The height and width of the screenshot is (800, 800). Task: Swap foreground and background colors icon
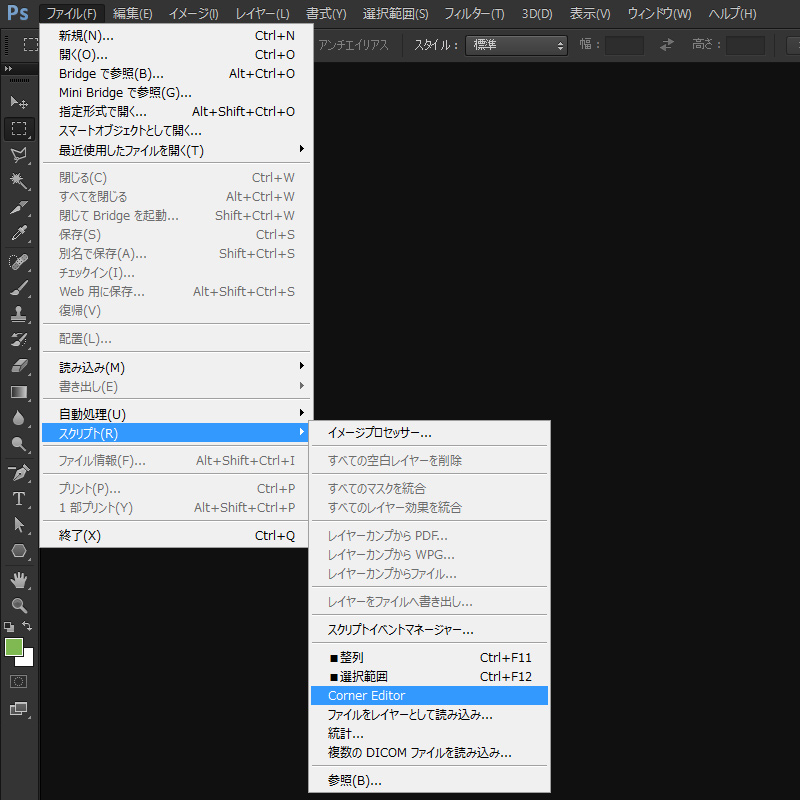pos(28,626)
